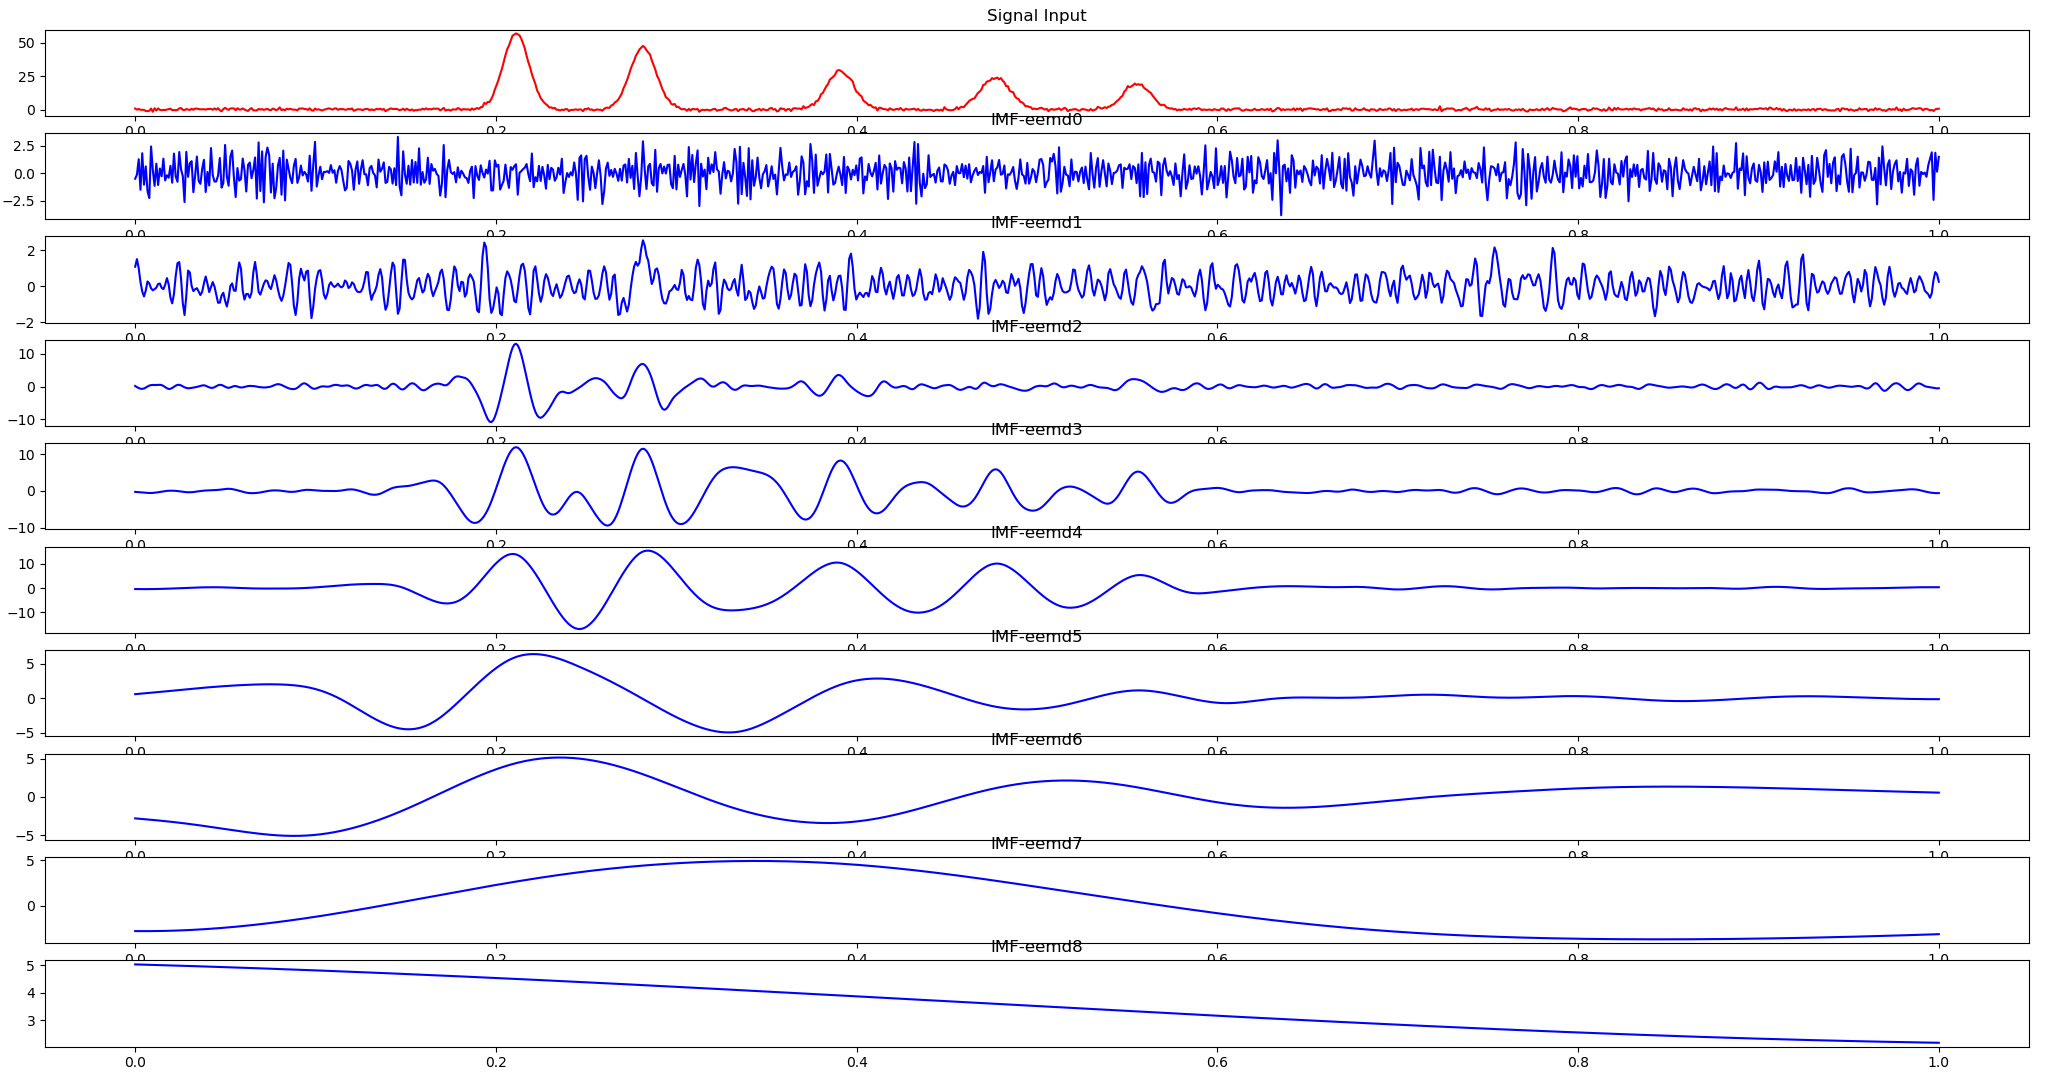The height and width of the screenshot is (1088, 2072).
Task: Click the "2.5" y-axis tick on IMF-eemd0
Action: [x=22, y=146]
